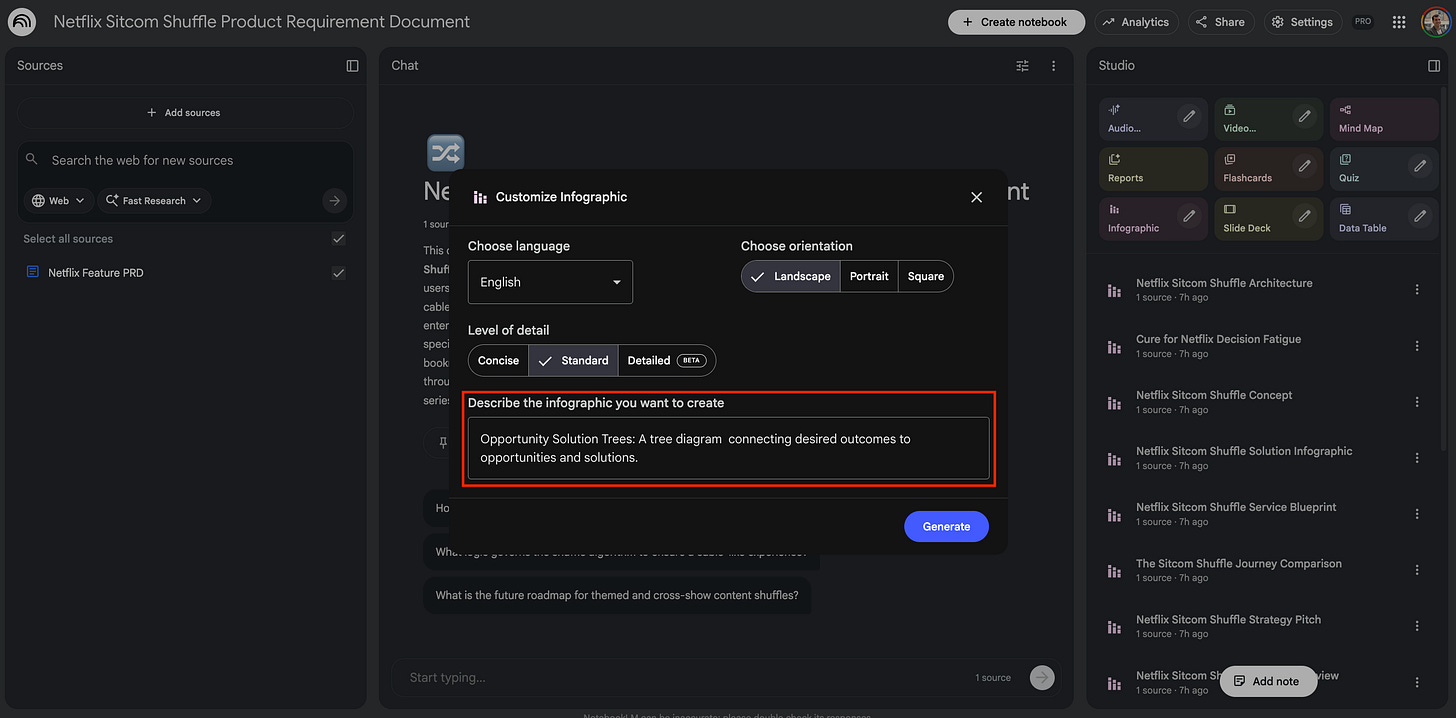Close the Customize Infographic dialog
Screen dimensions: 1456x718
coord(977,197)
